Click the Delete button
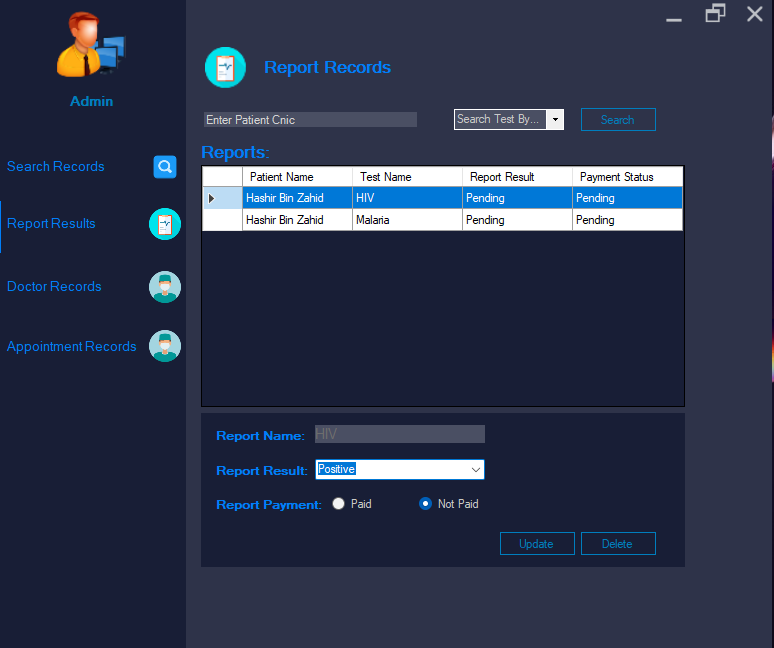This screenshot has height=648, width=774. tap(618, 543)
